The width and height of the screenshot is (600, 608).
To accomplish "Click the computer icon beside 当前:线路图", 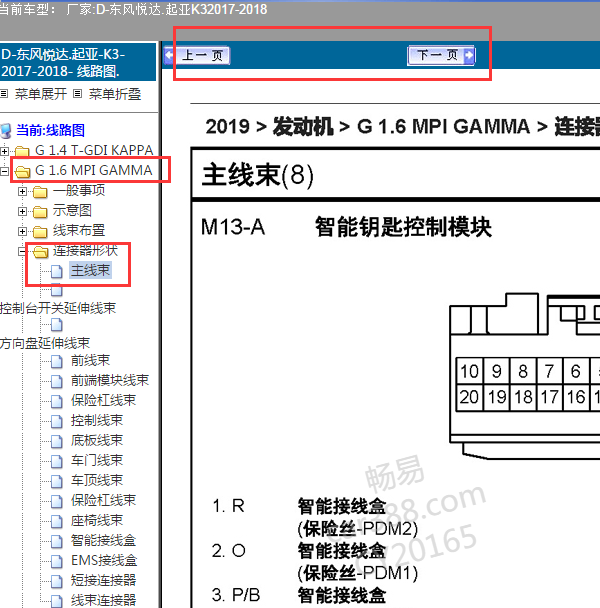I will (x=6, y=131).
